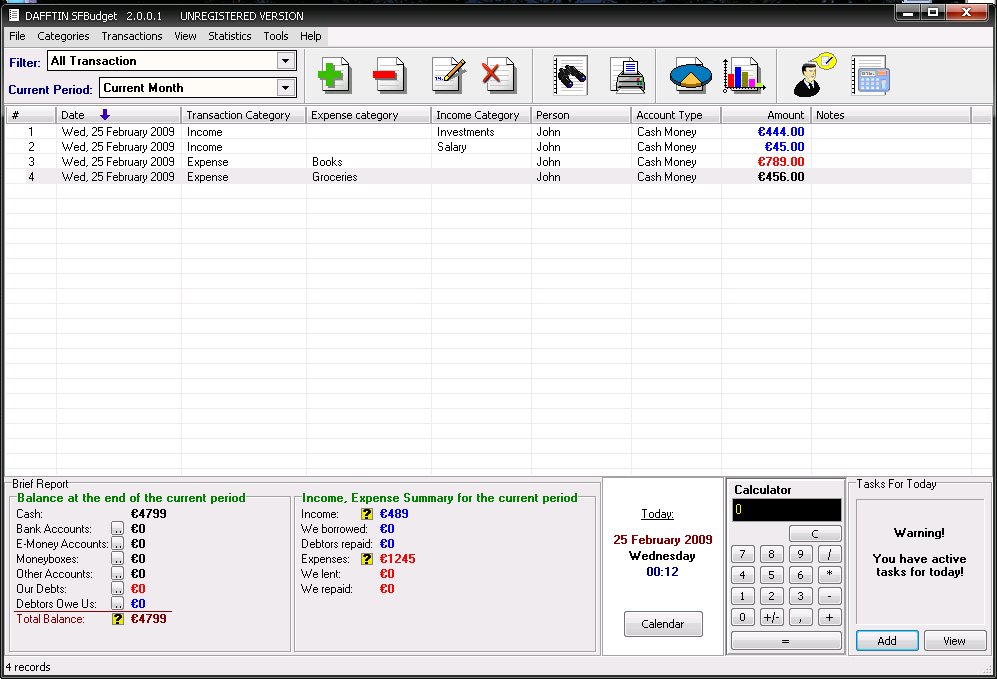Screen dimensions: 997x679
Task: Click the Notes column header
Action: pyautogui.click(x=891, y=115)
